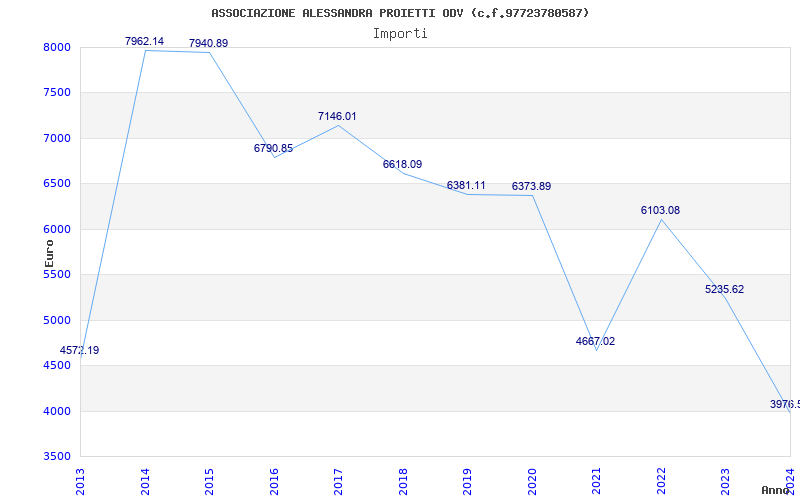Click x-axis year 2016

coord(274,482)
